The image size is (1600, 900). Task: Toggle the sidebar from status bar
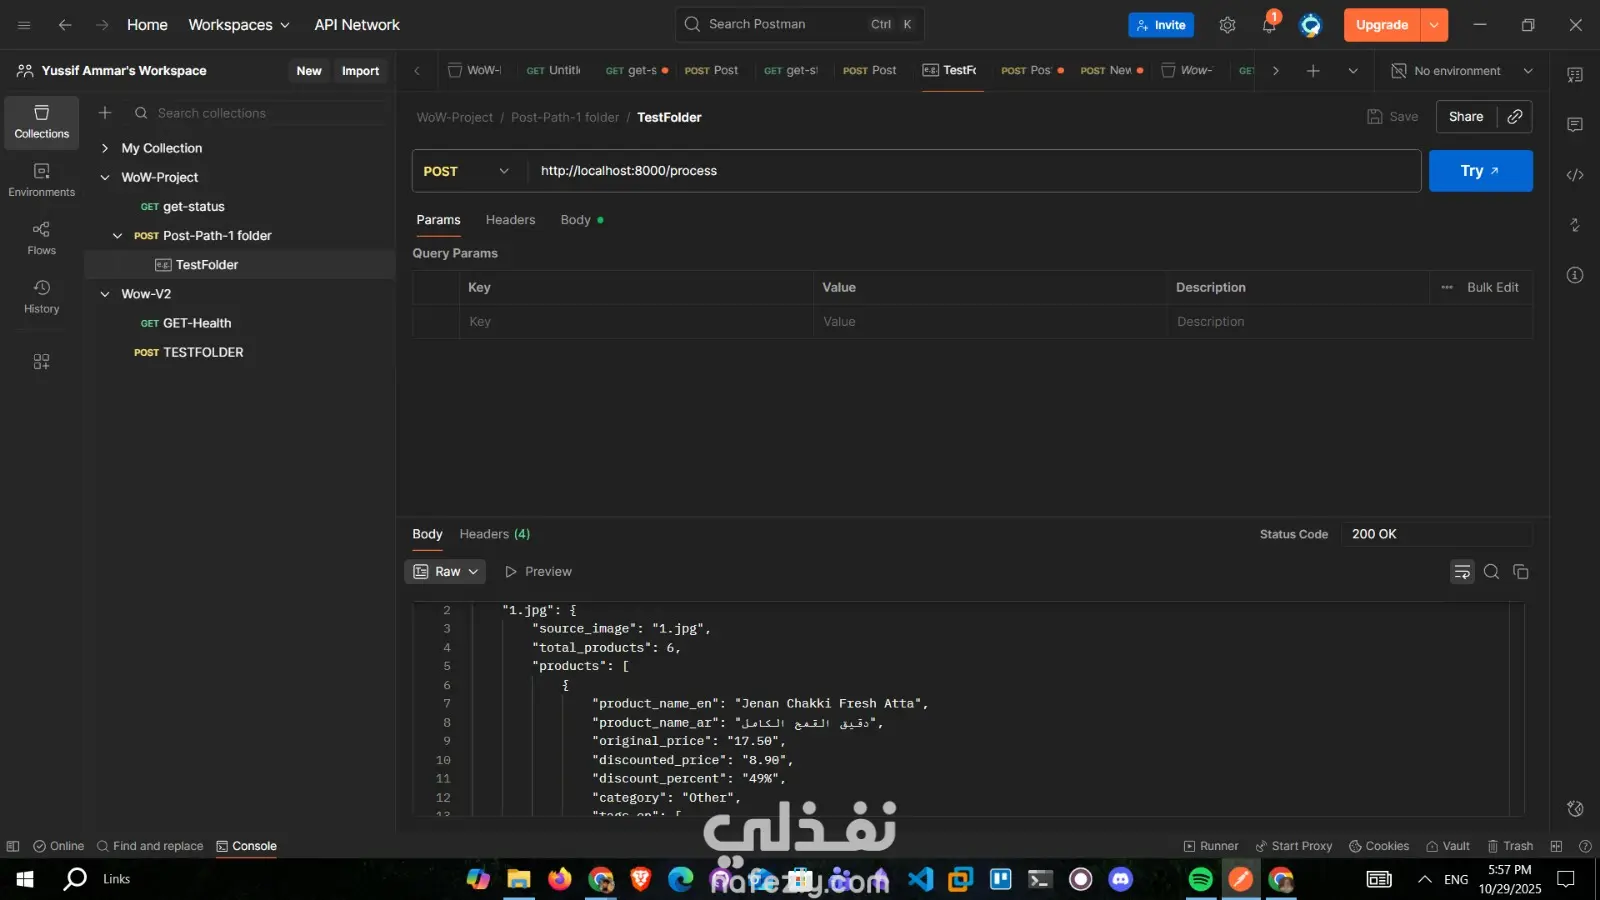tap(13, 846)
